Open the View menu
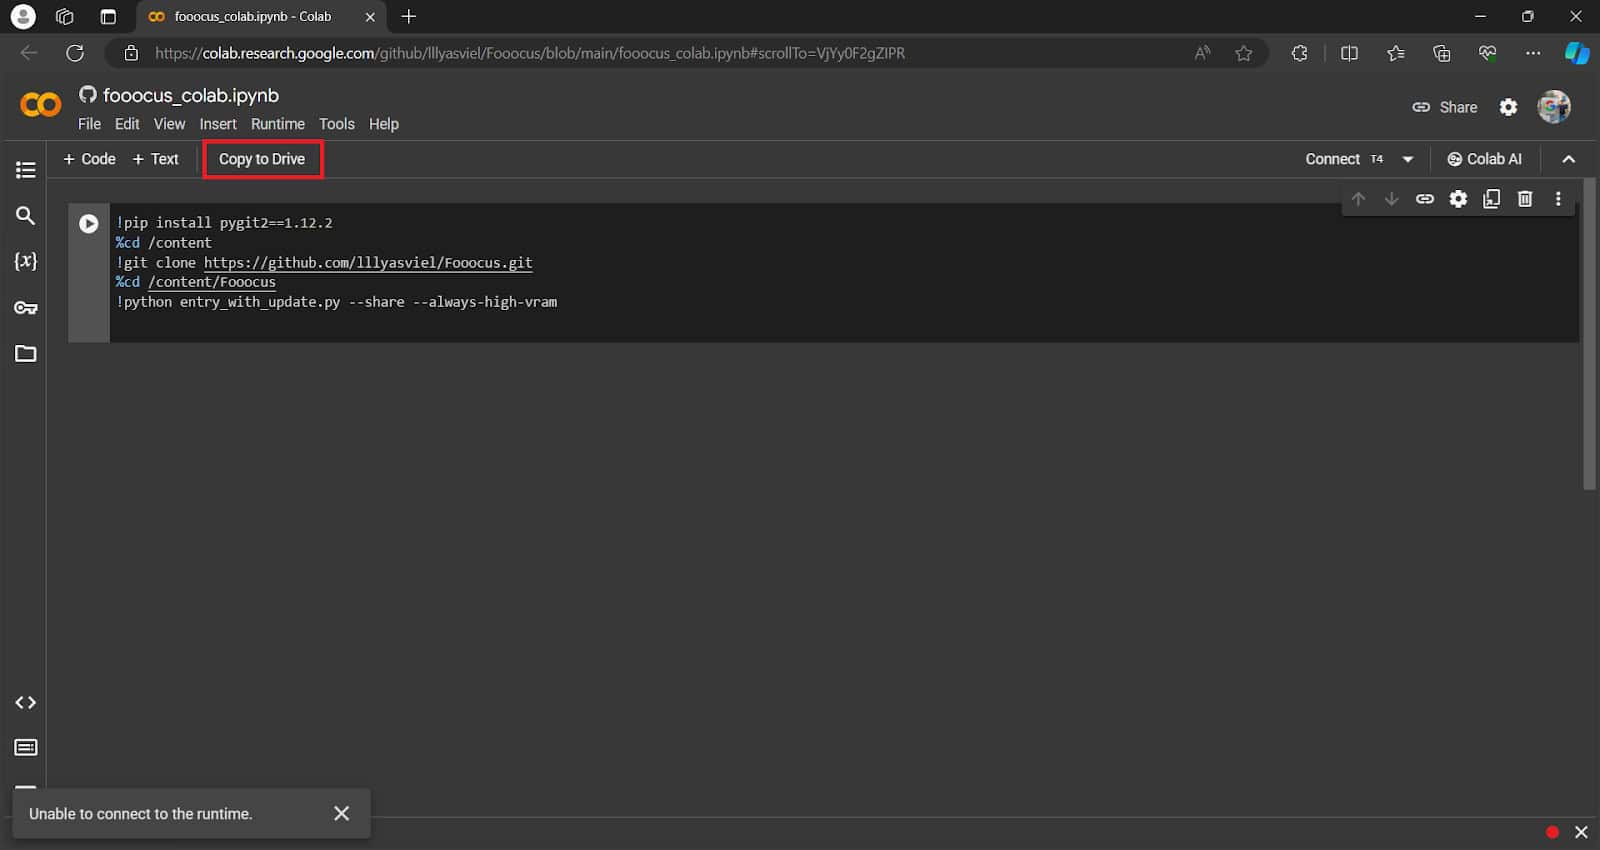The image size is (1600, 850). pos(169,124)
